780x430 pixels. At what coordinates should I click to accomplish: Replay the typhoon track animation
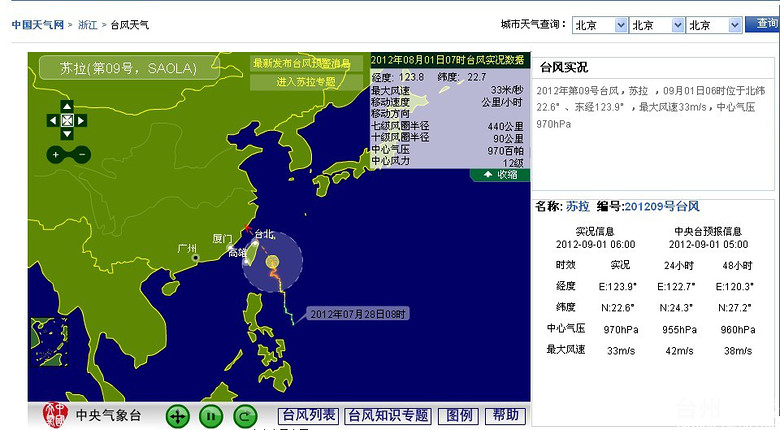pos(245,416)
